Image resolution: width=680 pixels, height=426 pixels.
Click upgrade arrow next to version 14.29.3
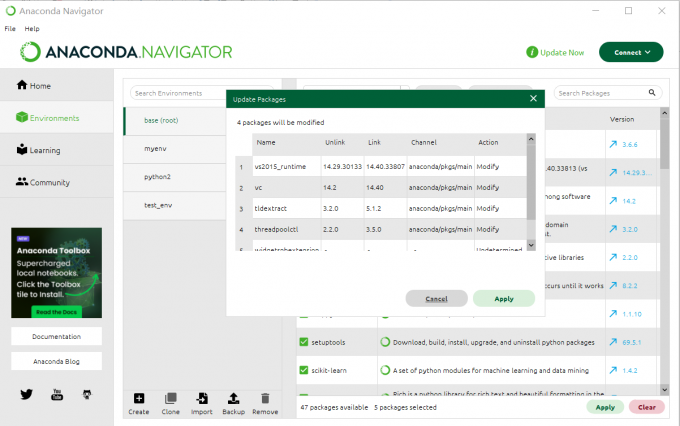pyautogui.click(x=613, y=173)
